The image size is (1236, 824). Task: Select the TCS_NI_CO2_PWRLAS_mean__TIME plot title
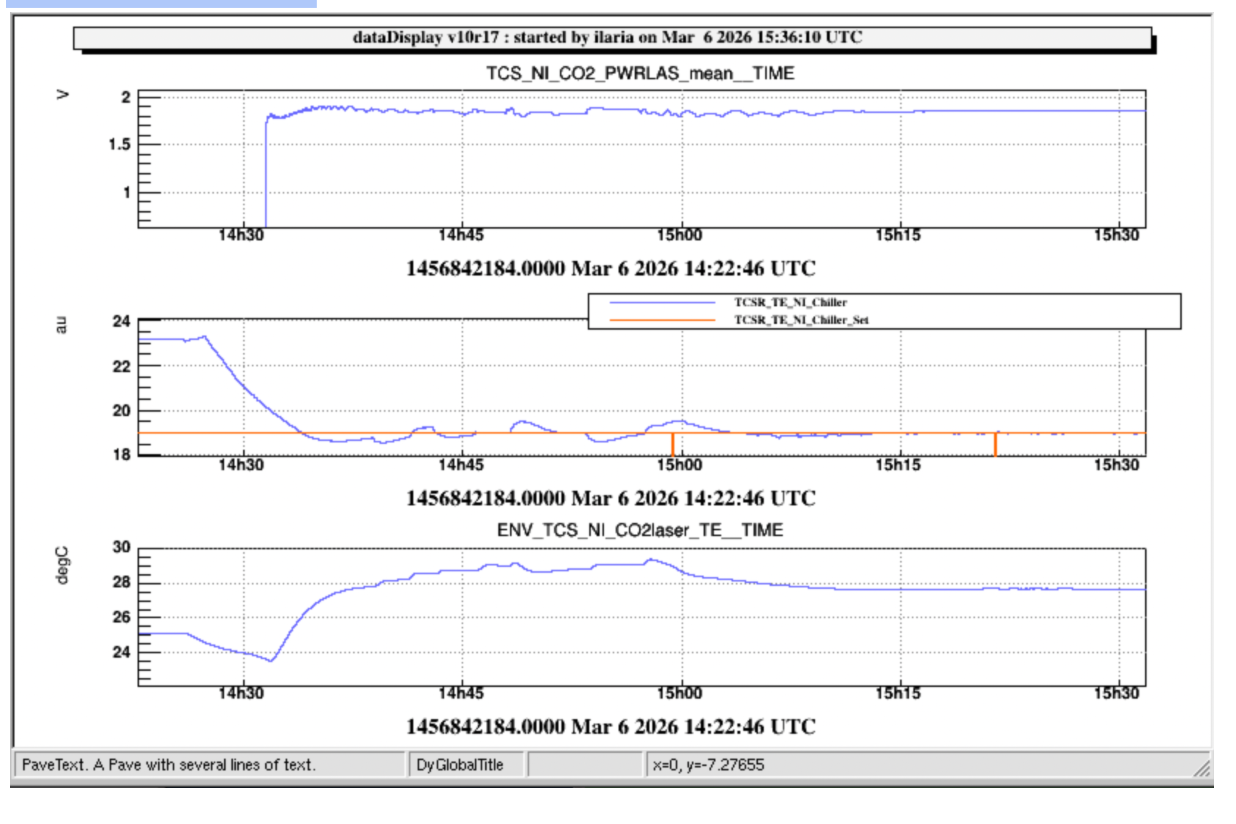tap(640, 73)
